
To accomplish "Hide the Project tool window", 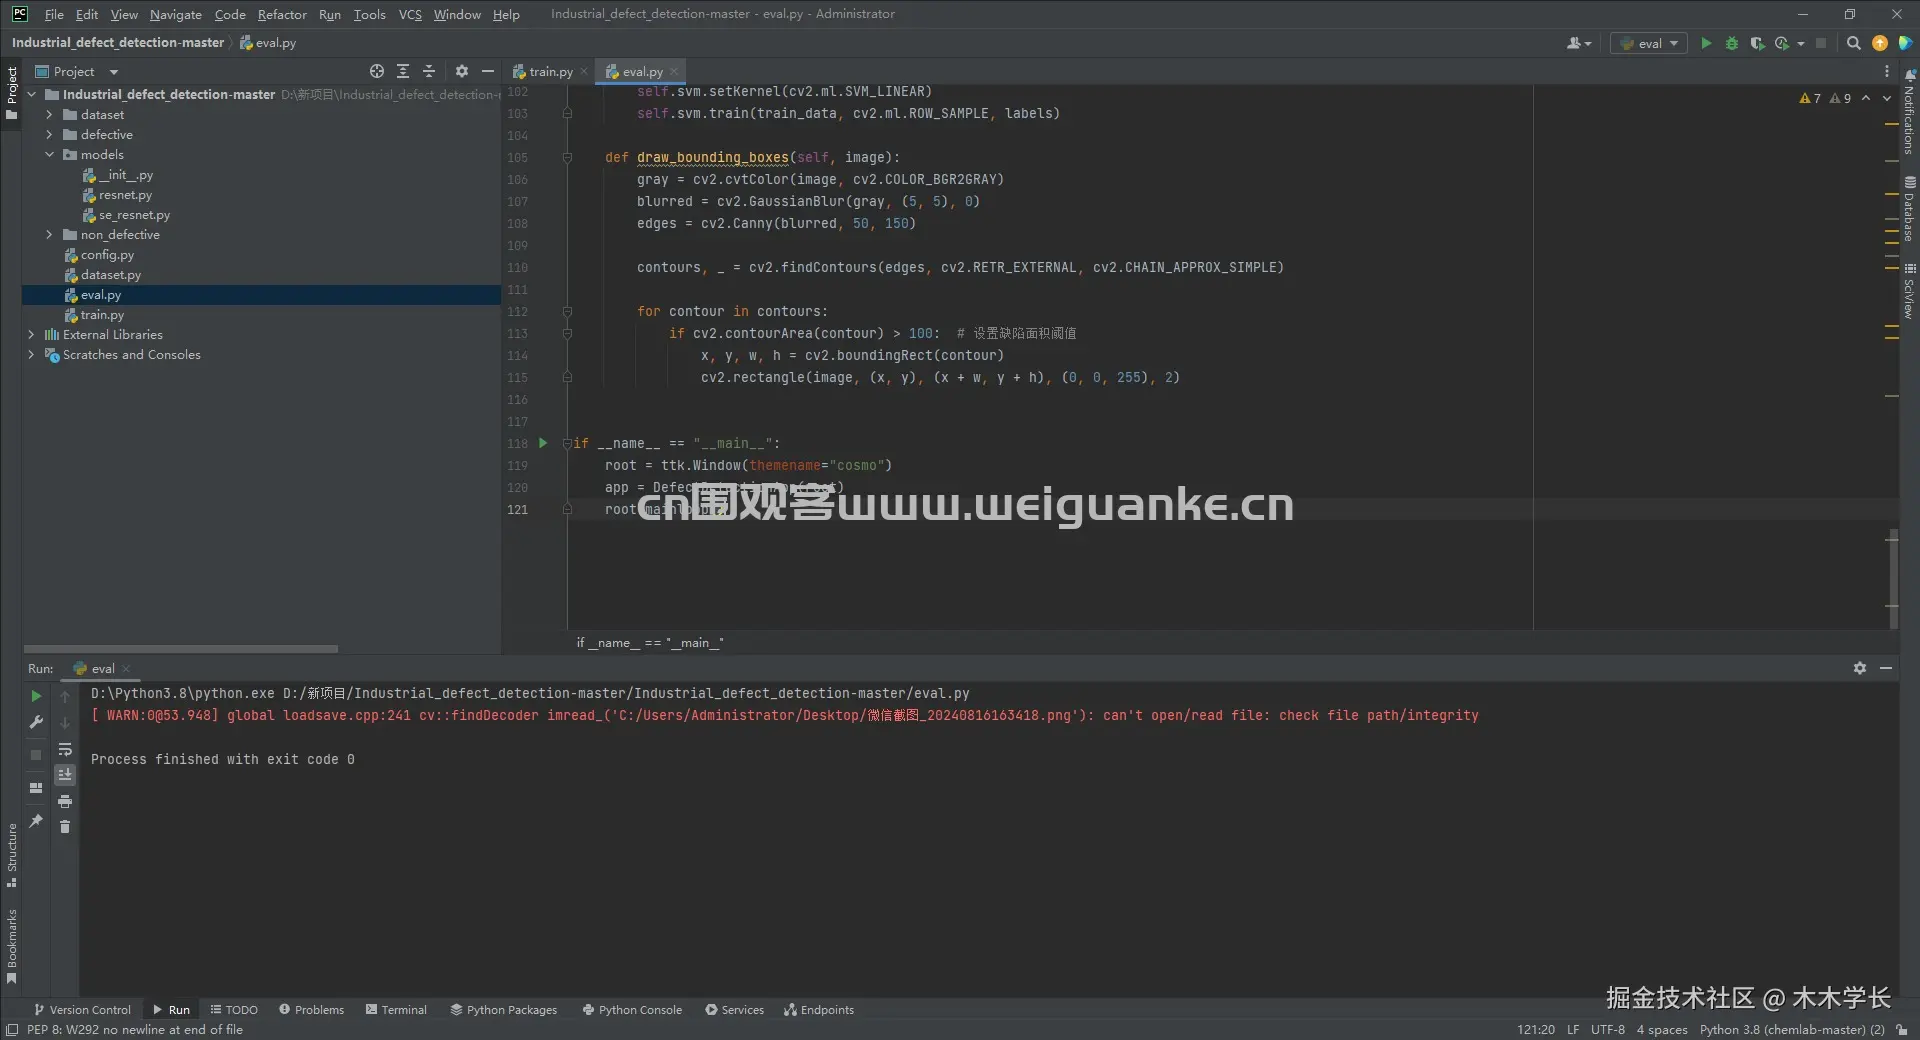I will coord(487,71).
